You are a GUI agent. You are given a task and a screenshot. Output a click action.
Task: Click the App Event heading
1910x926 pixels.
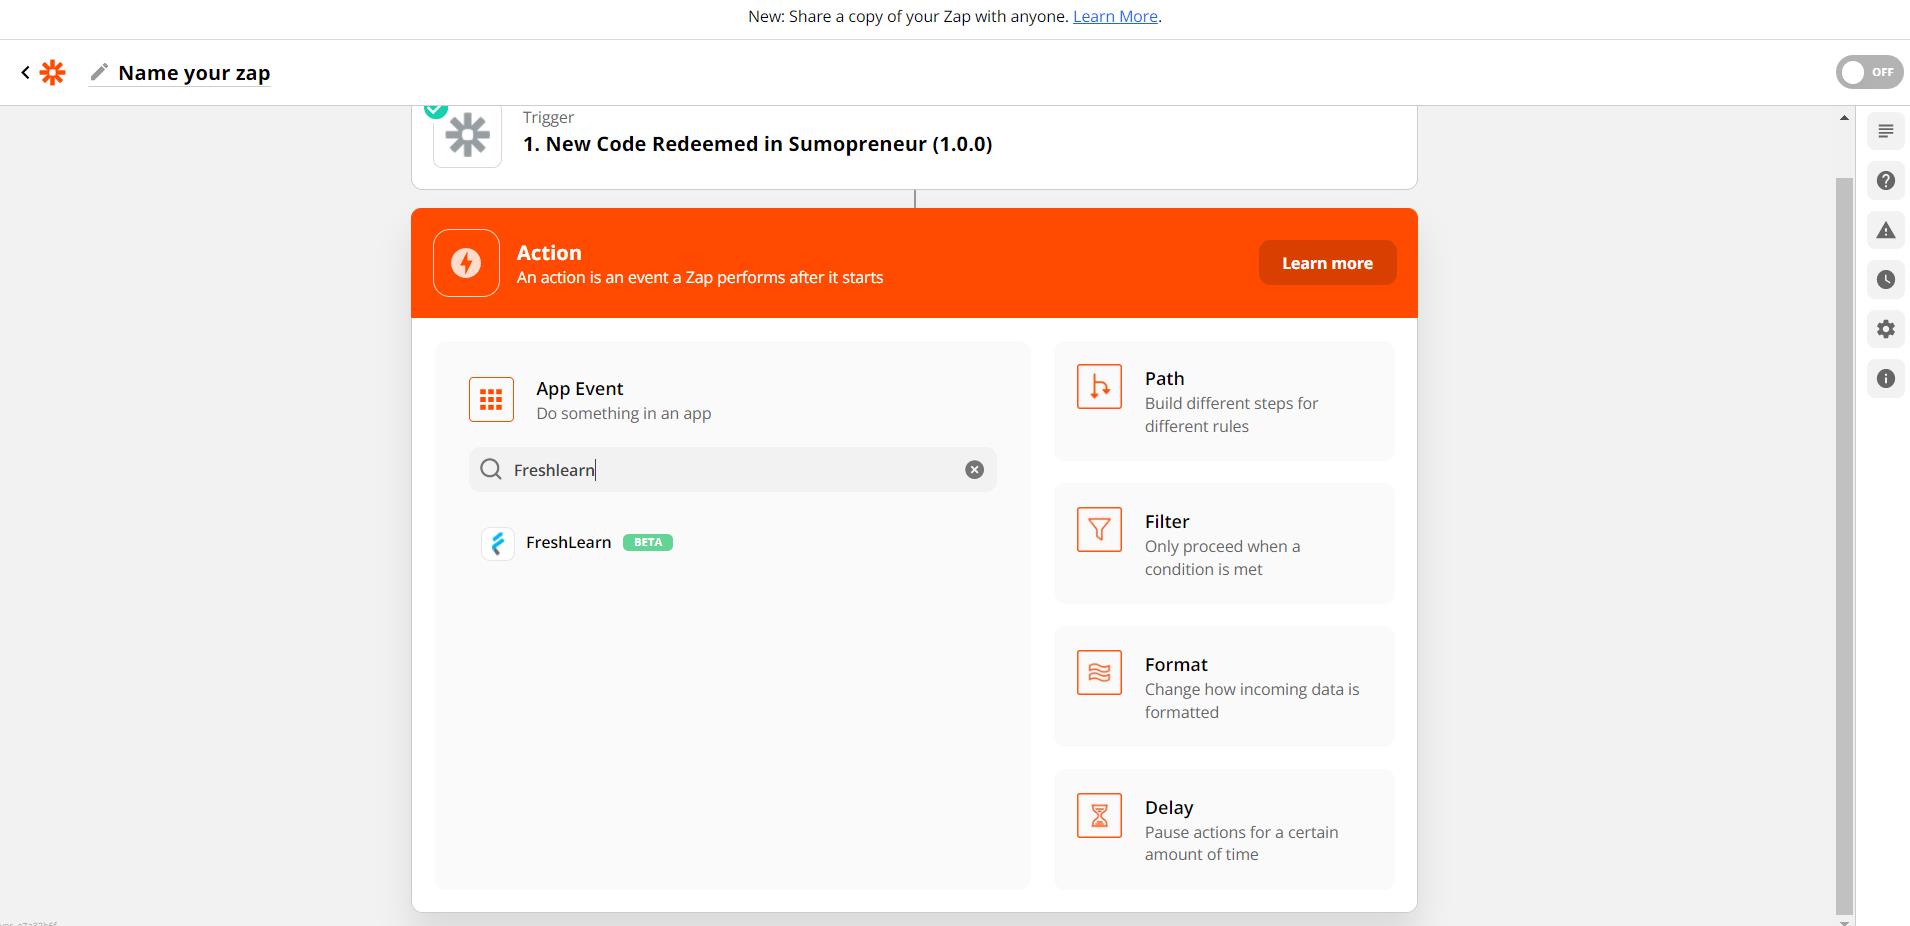click(x=579, y=389)
